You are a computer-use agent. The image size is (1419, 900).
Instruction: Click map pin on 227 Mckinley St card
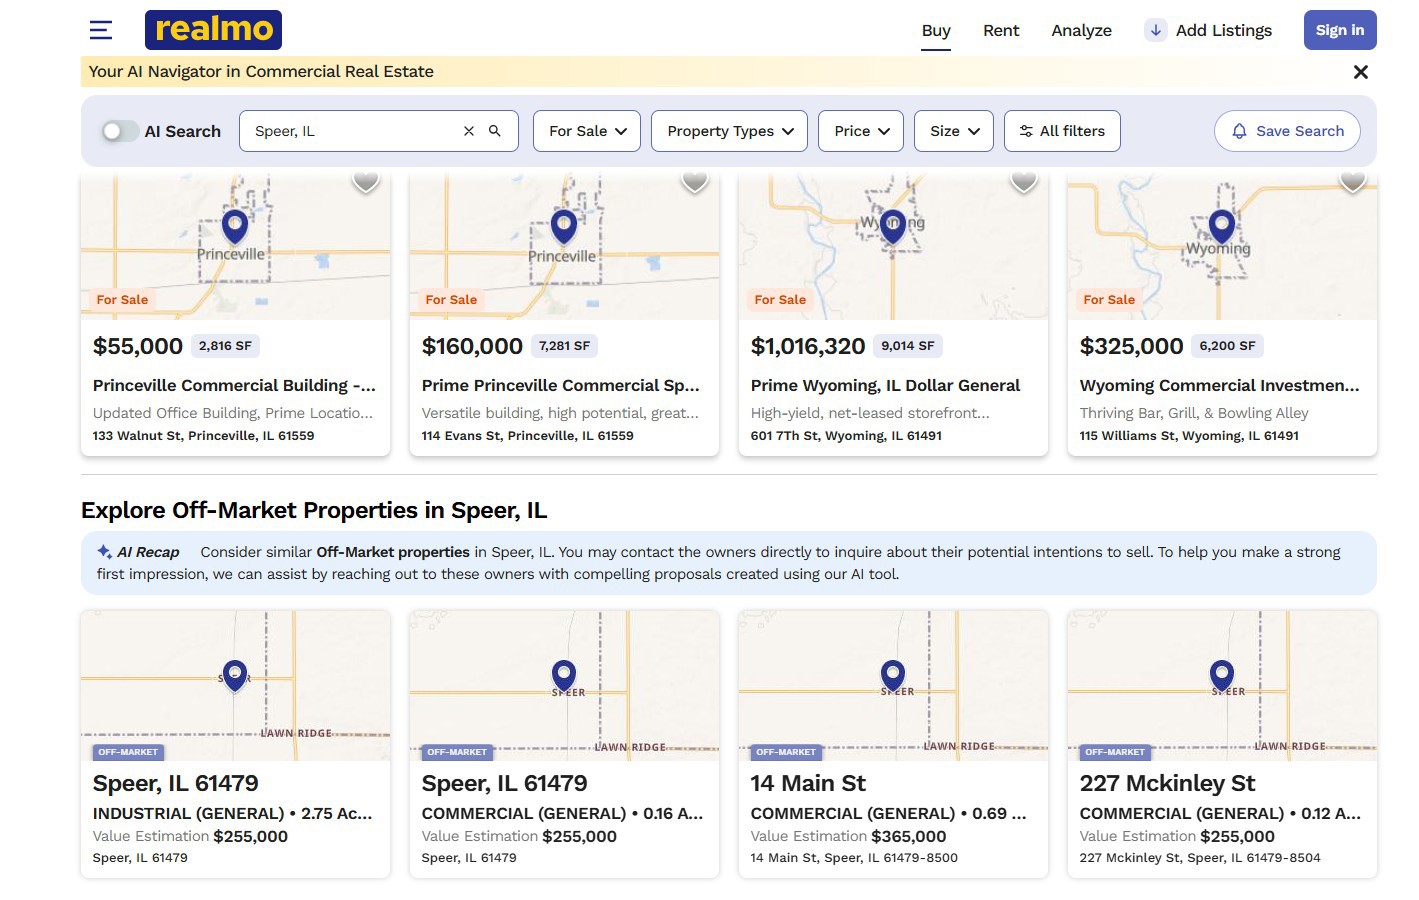point(1221,675)
